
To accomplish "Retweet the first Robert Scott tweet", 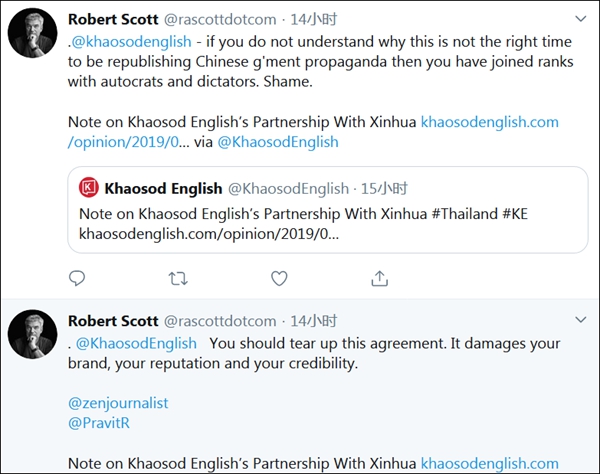I will (x=179, y=277).
